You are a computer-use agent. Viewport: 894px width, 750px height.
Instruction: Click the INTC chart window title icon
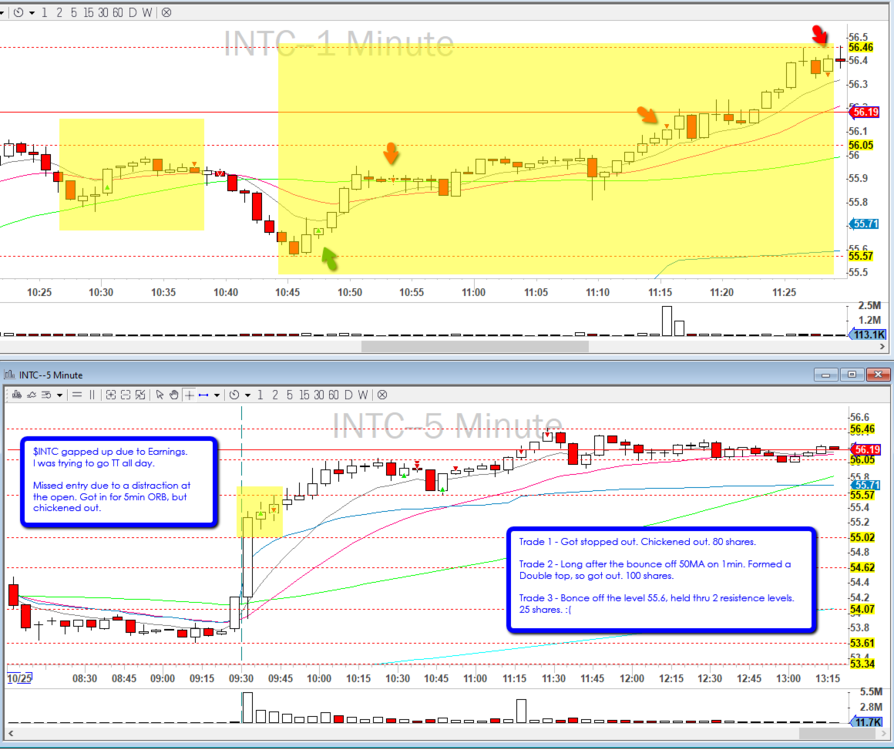pos(11,374)
